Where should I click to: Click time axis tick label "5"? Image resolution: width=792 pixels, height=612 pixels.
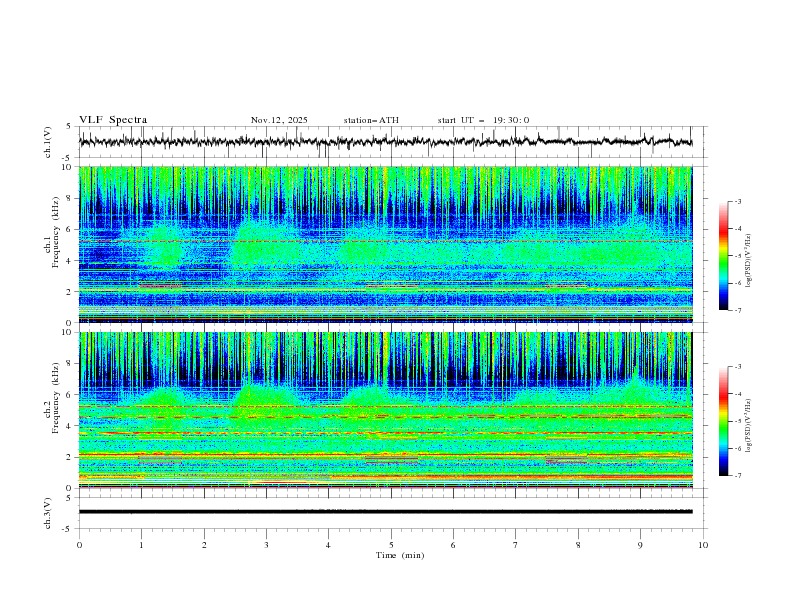tap(391, 545)
